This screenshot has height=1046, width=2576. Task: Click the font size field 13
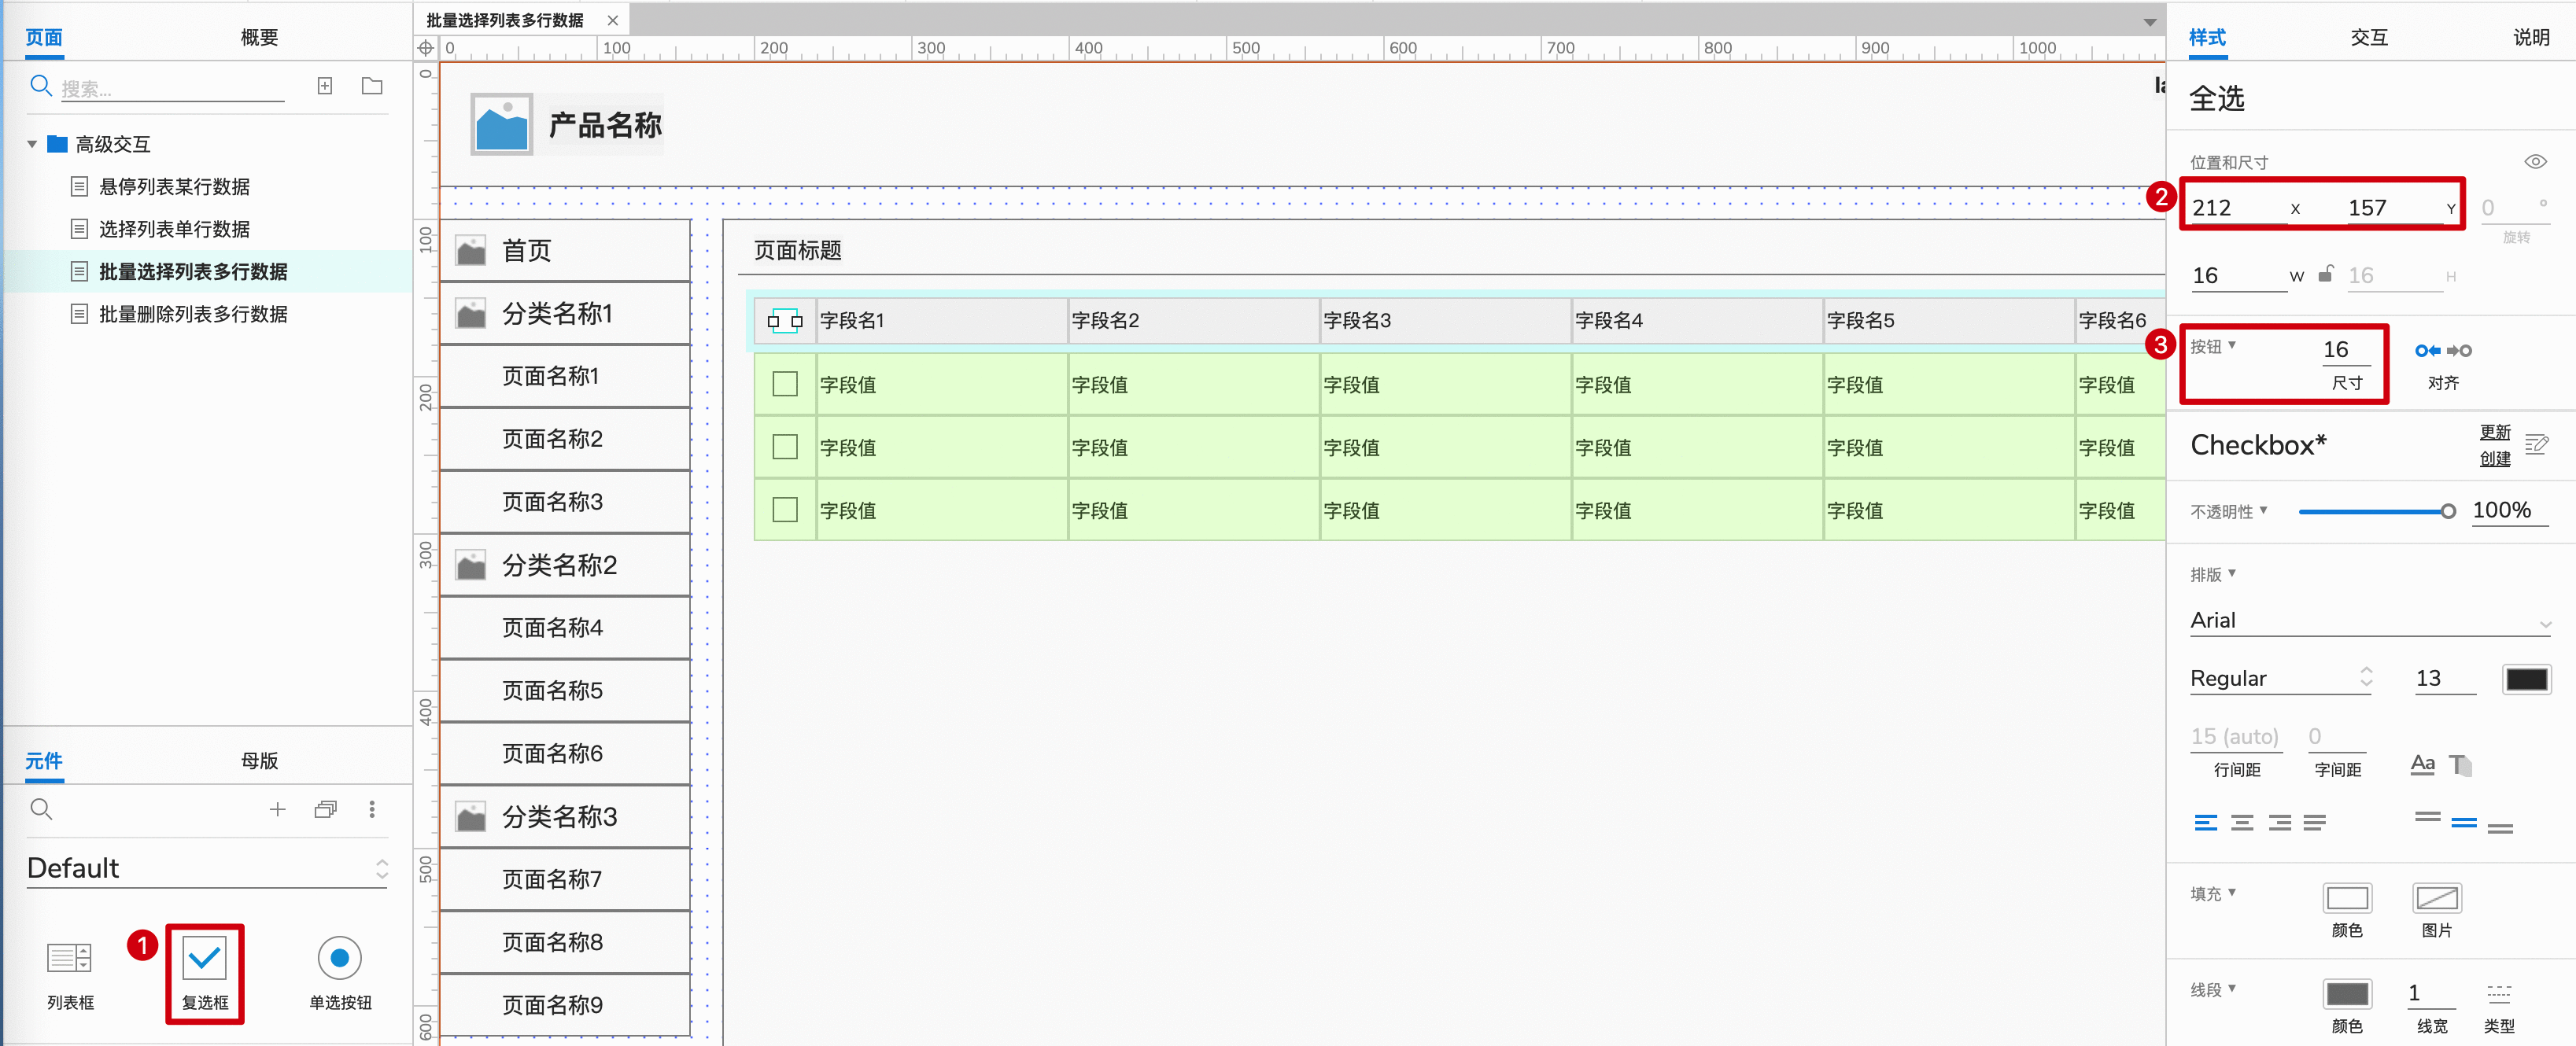pyautogui.click(x=2444, y=678)
